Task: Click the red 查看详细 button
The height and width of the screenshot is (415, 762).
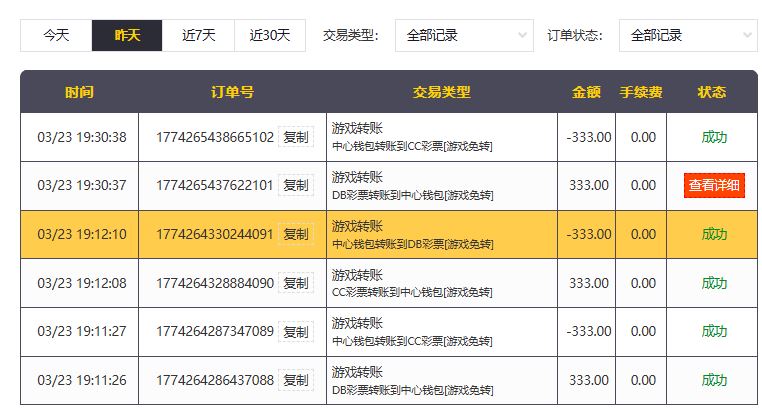Action: point(714,185)
